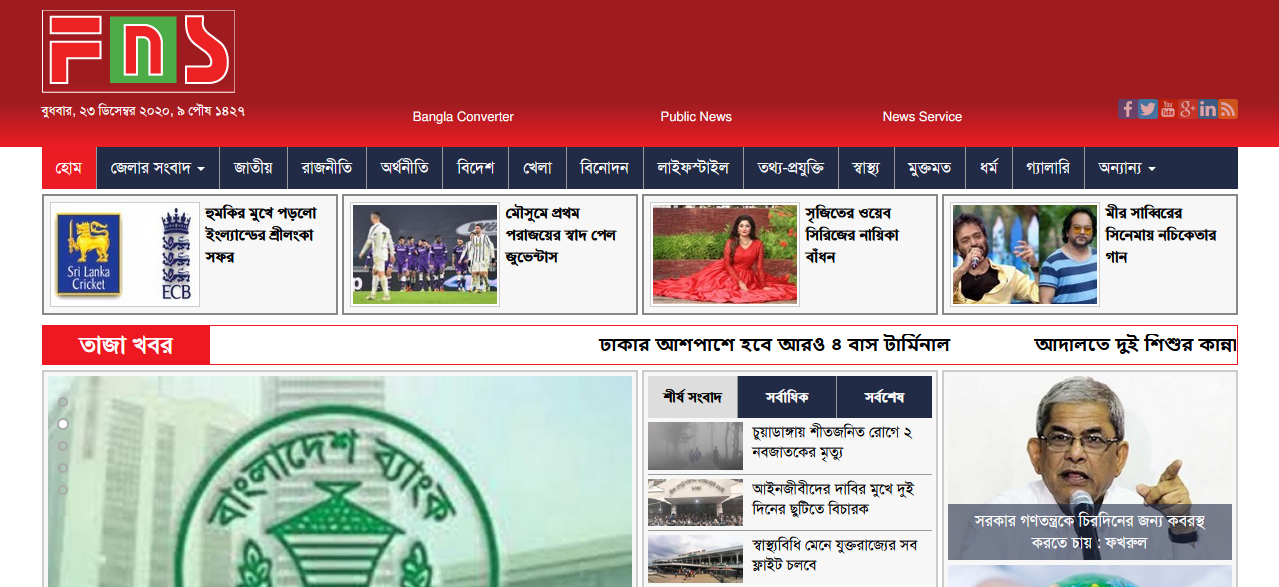Open the তথ্য-প্রযুক্তি menu section
Viewport: 1279px width, 587px height.
point(791,168)
